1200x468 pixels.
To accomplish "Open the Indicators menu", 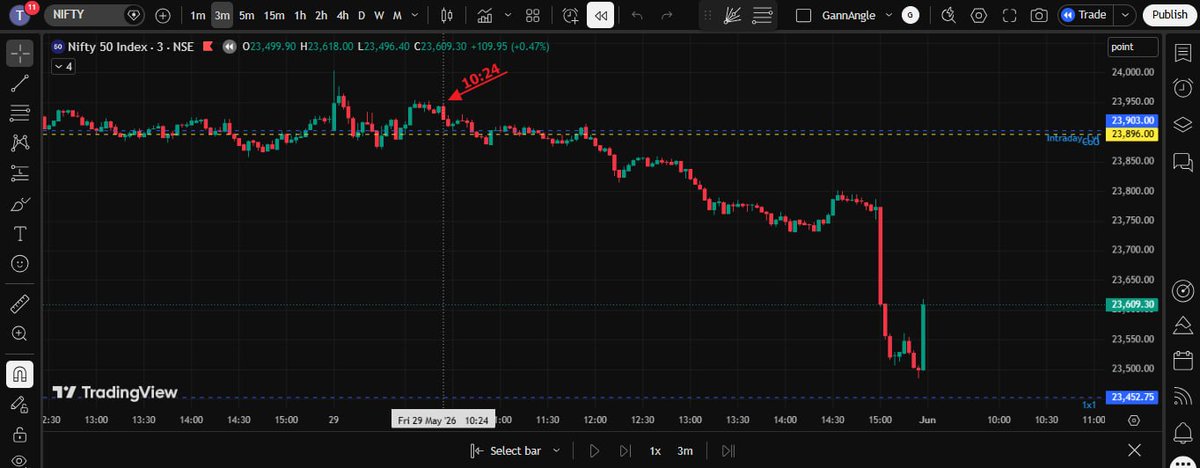I will coord(485,15).
